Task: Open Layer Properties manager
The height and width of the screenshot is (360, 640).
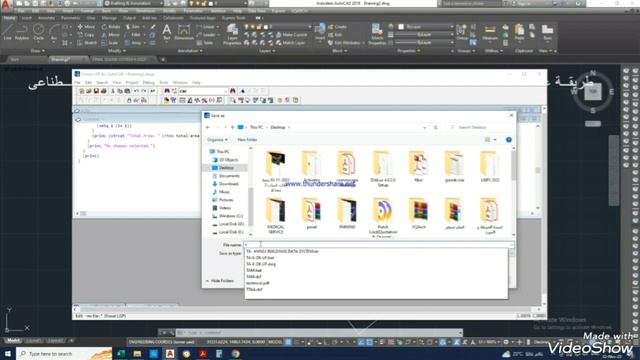Action: coord(232,33)
